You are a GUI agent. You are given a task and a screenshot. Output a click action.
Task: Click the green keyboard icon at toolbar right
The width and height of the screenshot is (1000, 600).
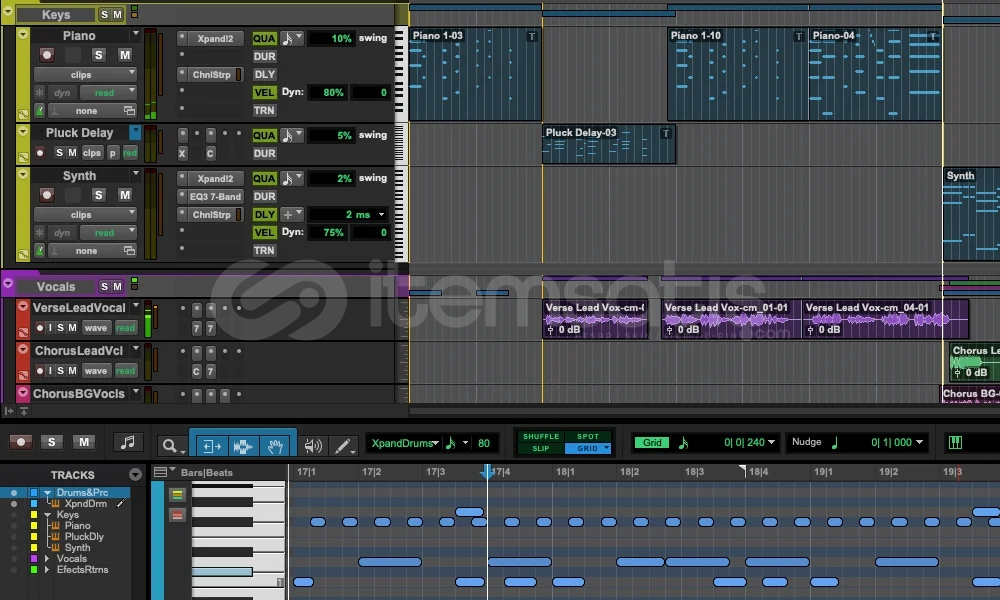click(955, 442)
